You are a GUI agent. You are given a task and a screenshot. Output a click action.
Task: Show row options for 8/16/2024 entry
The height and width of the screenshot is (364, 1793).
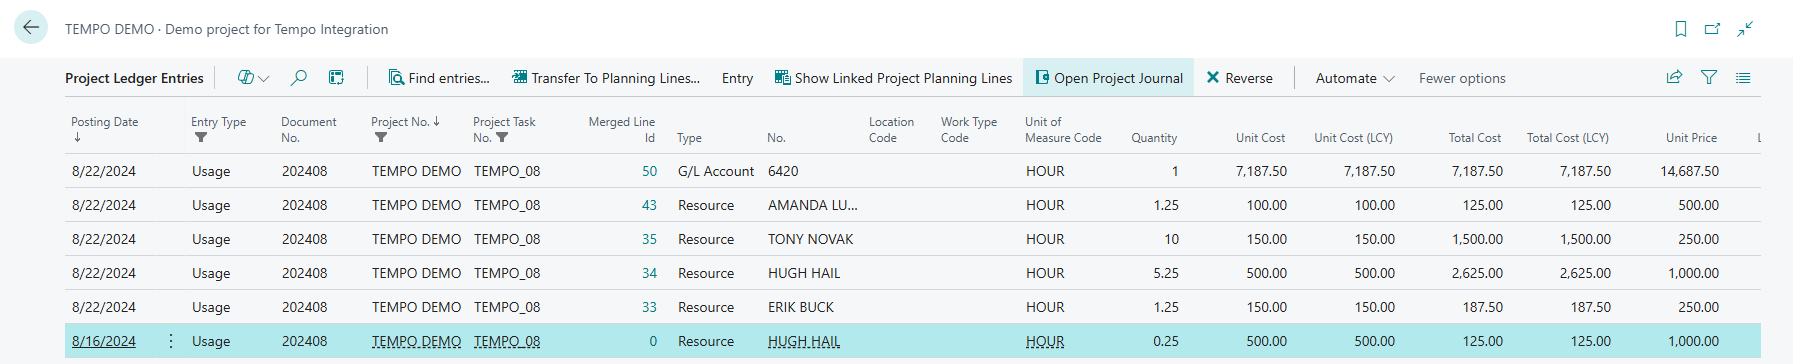(171, 341)
